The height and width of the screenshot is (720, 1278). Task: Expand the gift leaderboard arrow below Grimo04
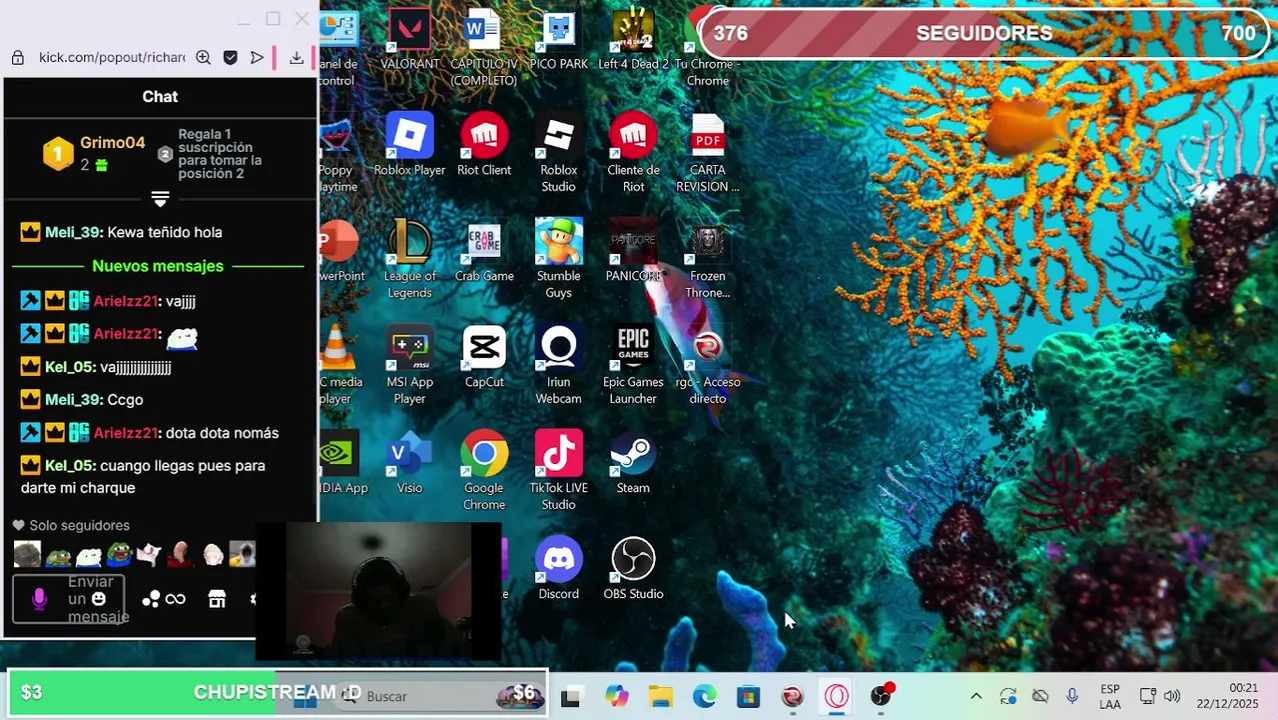tap(160, 199)
